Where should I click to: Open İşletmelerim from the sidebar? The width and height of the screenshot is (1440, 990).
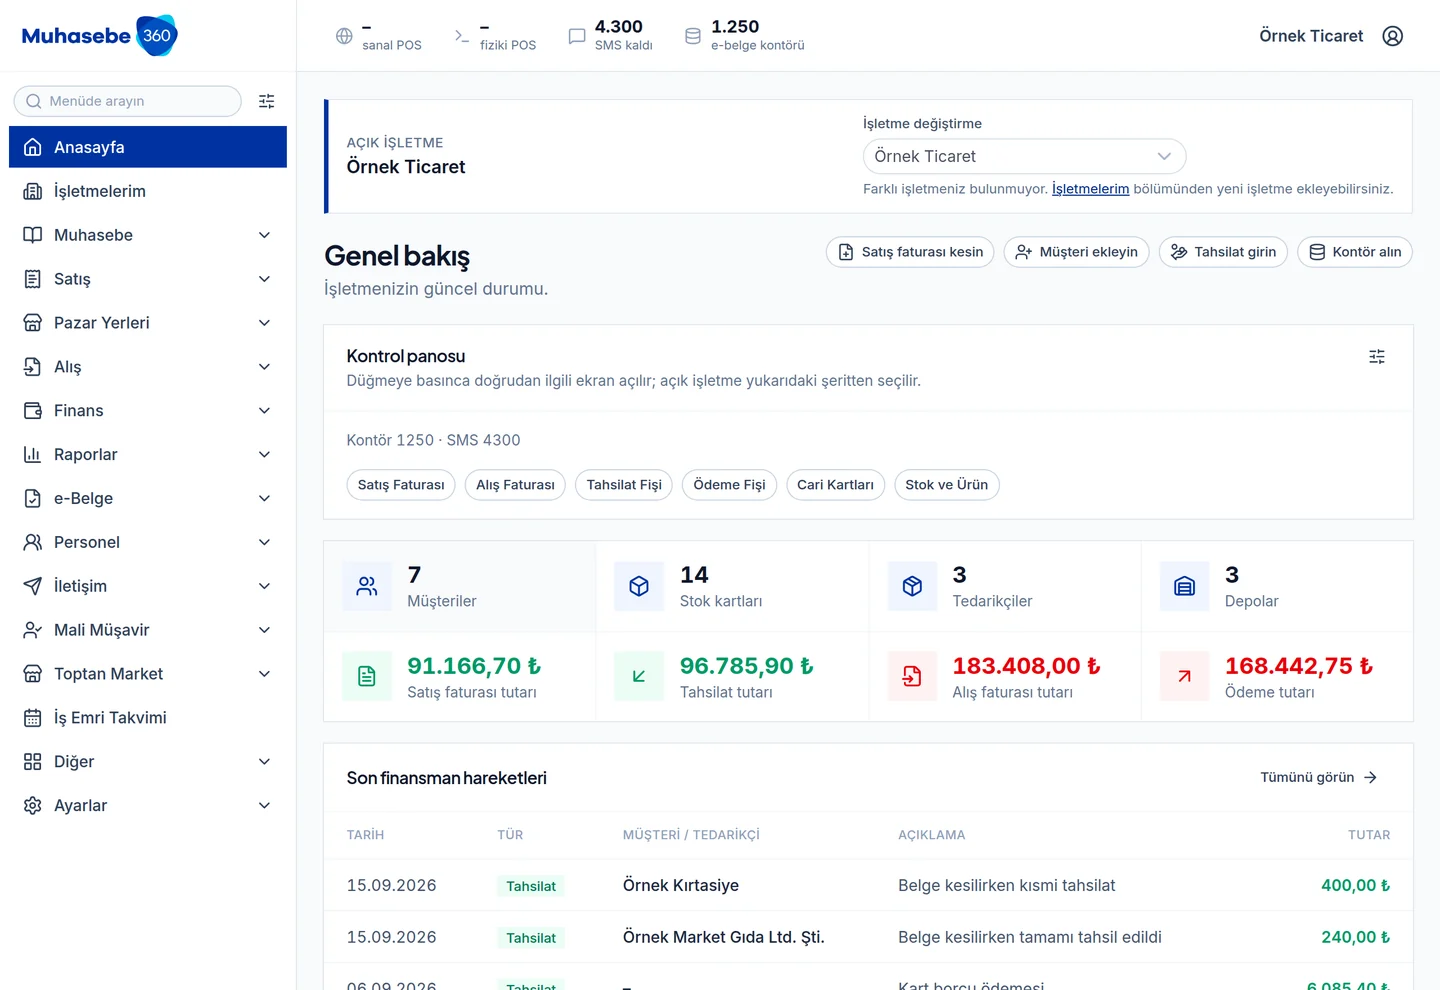(148, 191)
